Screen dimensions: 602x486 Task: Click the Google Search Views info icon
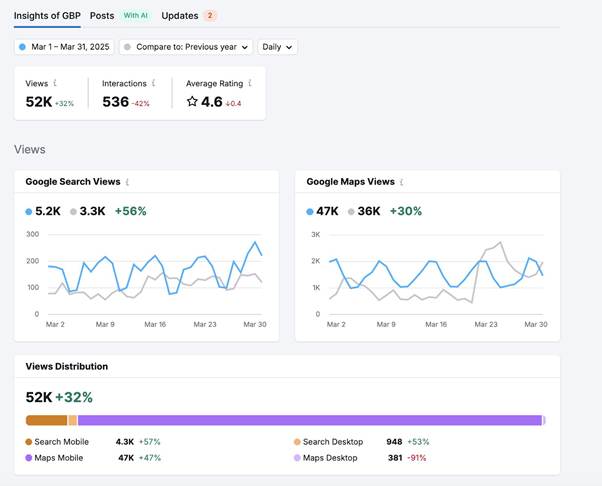click(x=127, y=182)
